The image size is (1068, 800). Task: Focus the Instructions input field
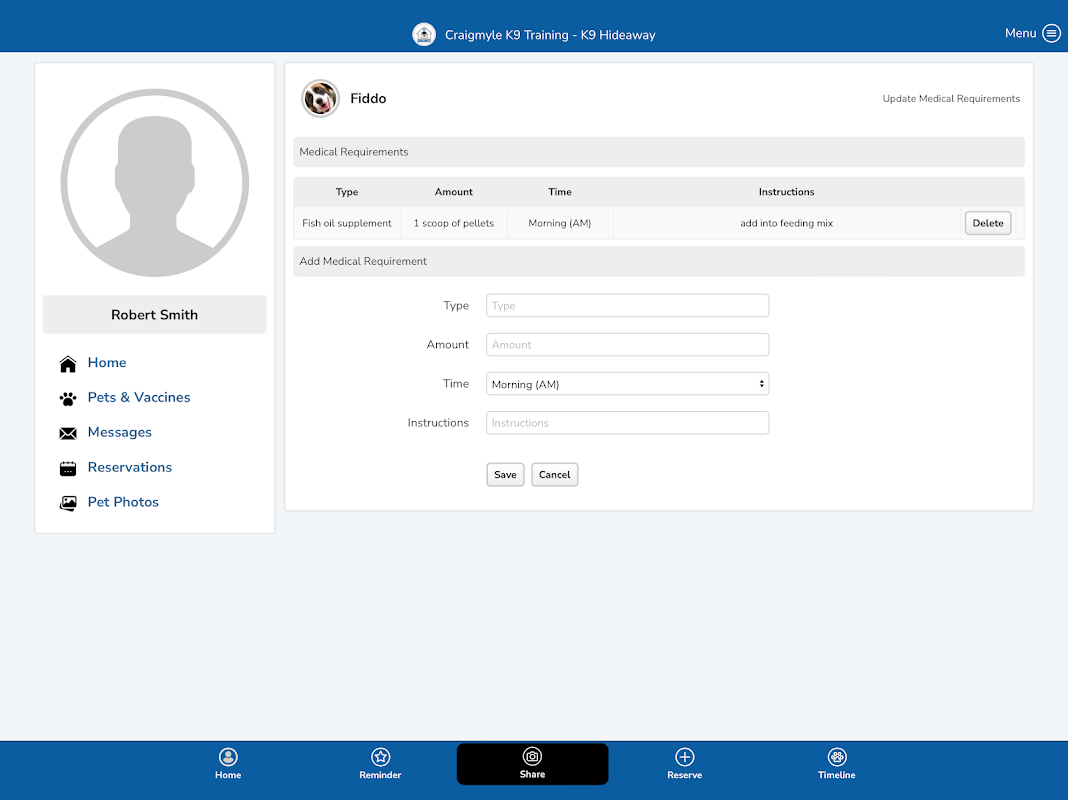[627, 423]
